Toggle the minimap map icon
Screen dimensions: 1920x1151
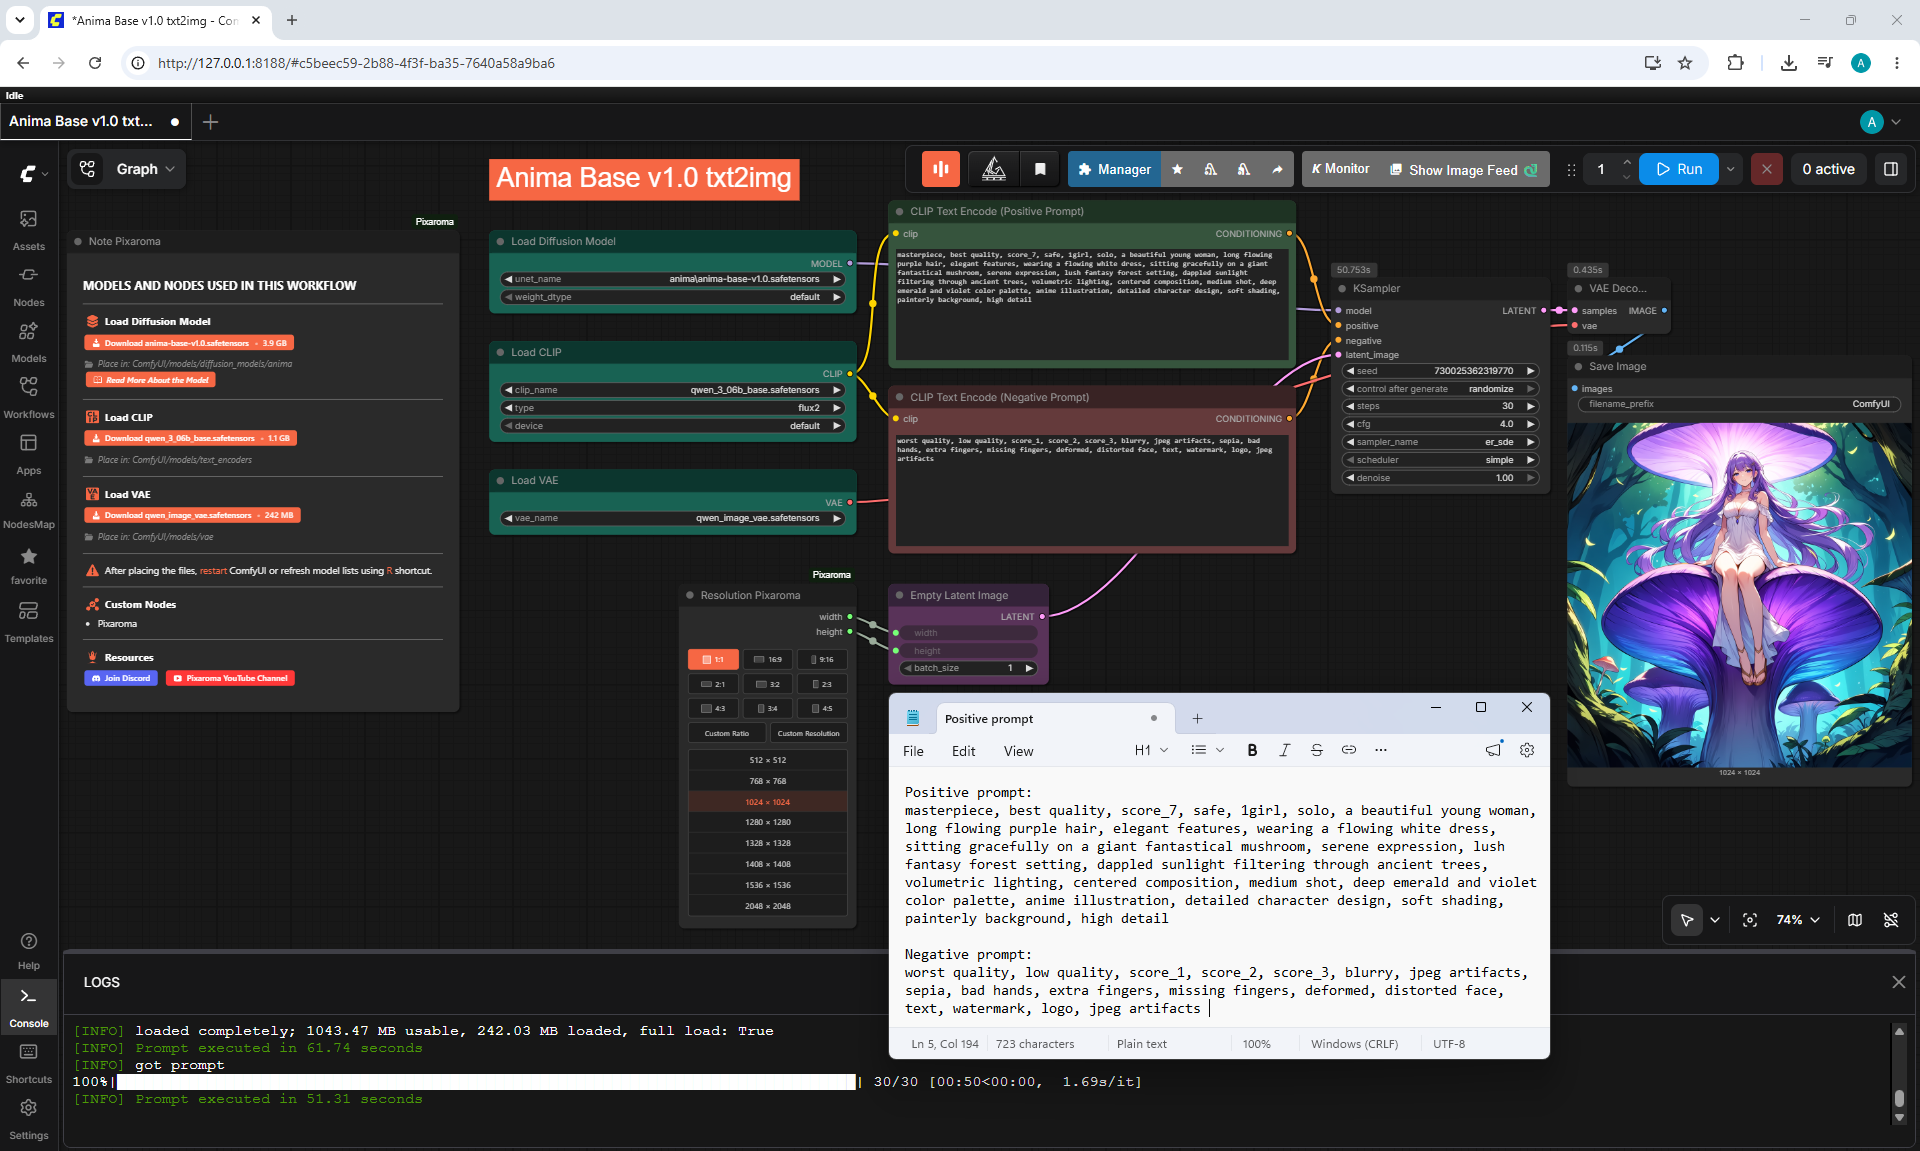[x=1855, y=920]
